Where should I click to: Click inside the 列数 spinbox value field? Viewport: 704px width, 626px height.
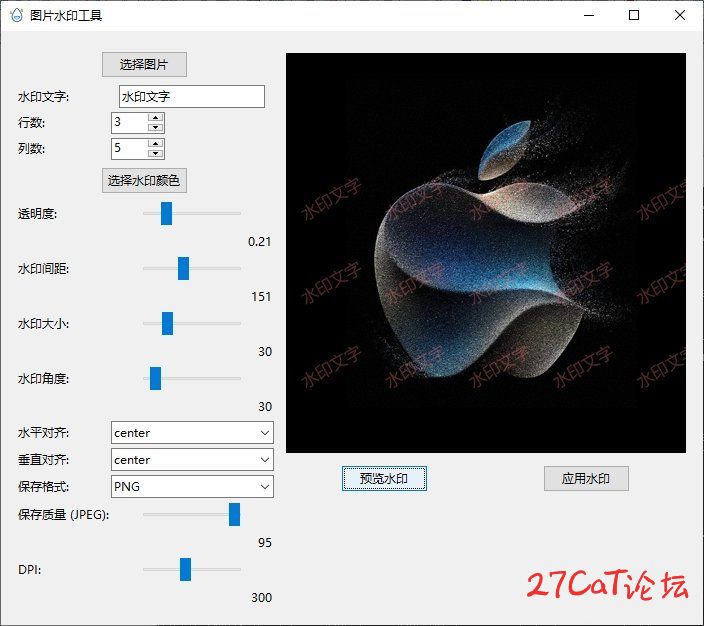point(130,148)
